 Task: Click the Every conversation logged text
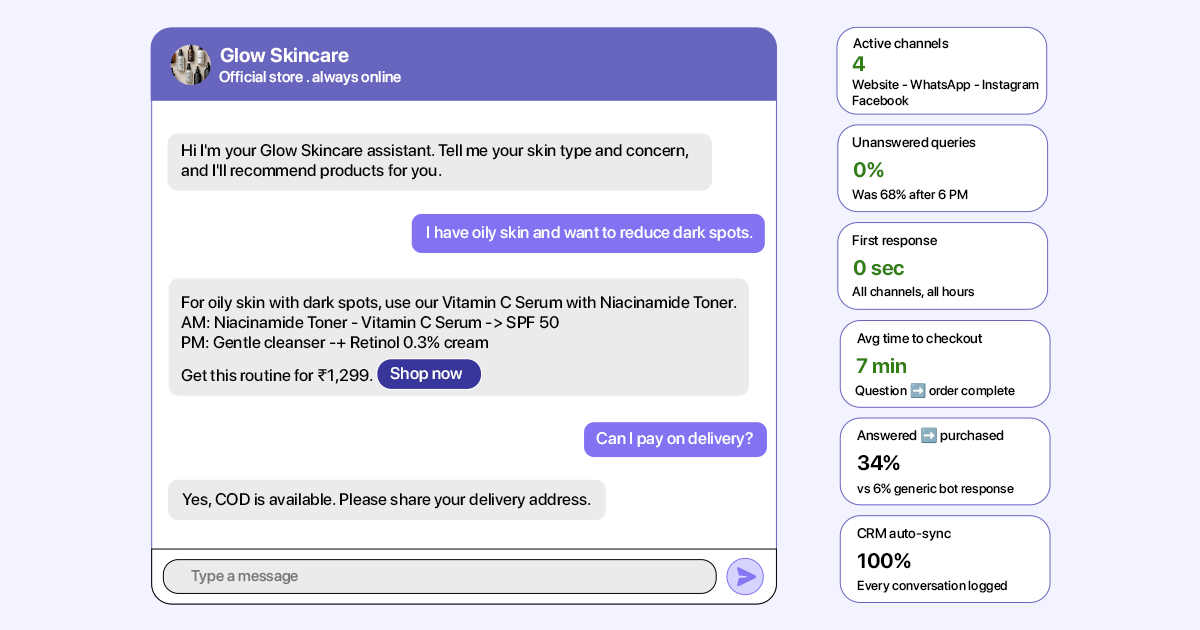[932, 586]
